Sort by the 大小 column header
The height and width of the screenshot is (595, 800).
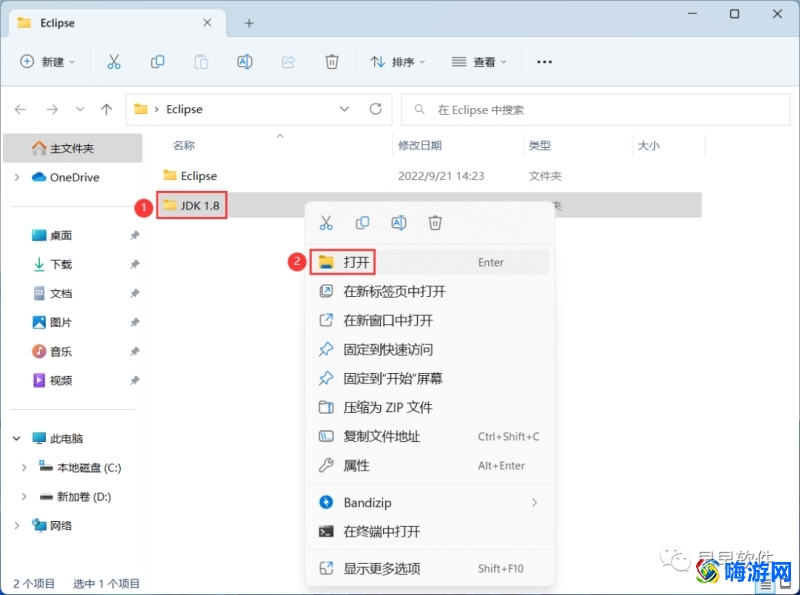pos(648,145)
